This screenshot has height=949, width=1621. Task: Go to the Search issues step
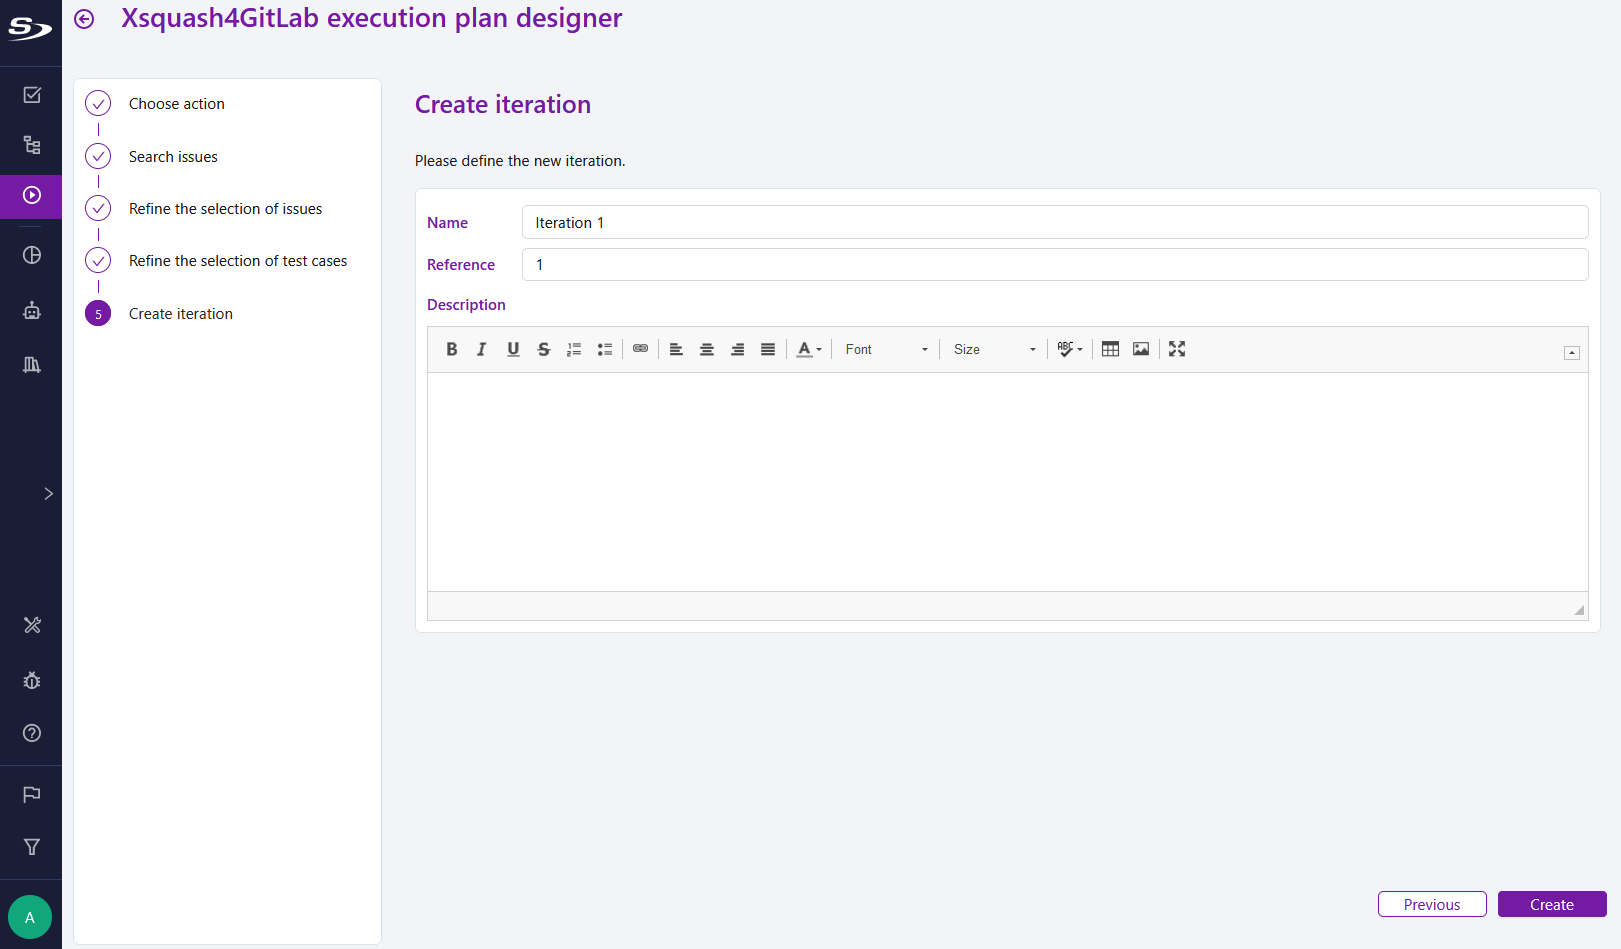(173, 157)
